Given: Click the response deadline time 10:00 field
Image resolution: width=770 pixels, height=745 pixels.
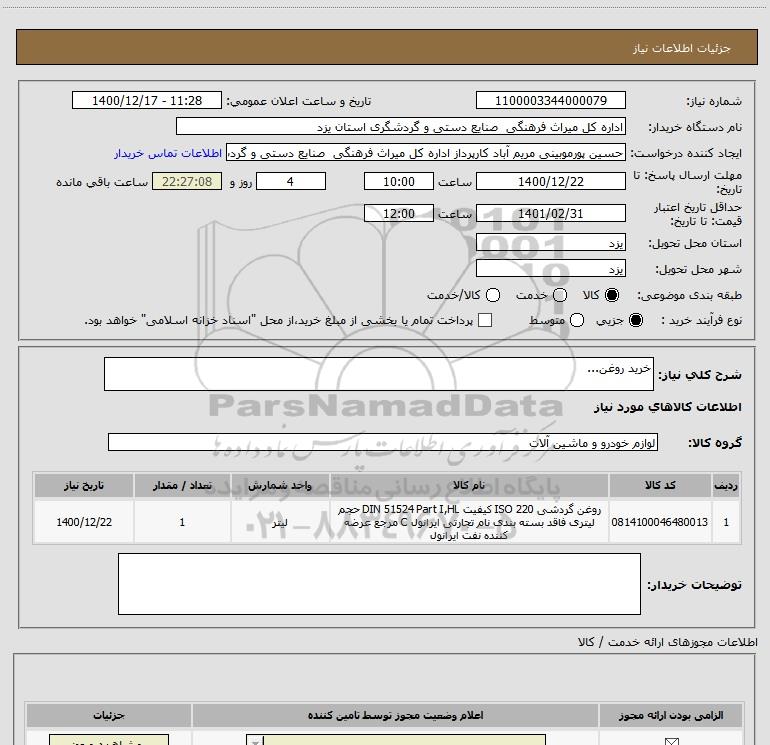Looking at the screenshot, I should (399, 182).
